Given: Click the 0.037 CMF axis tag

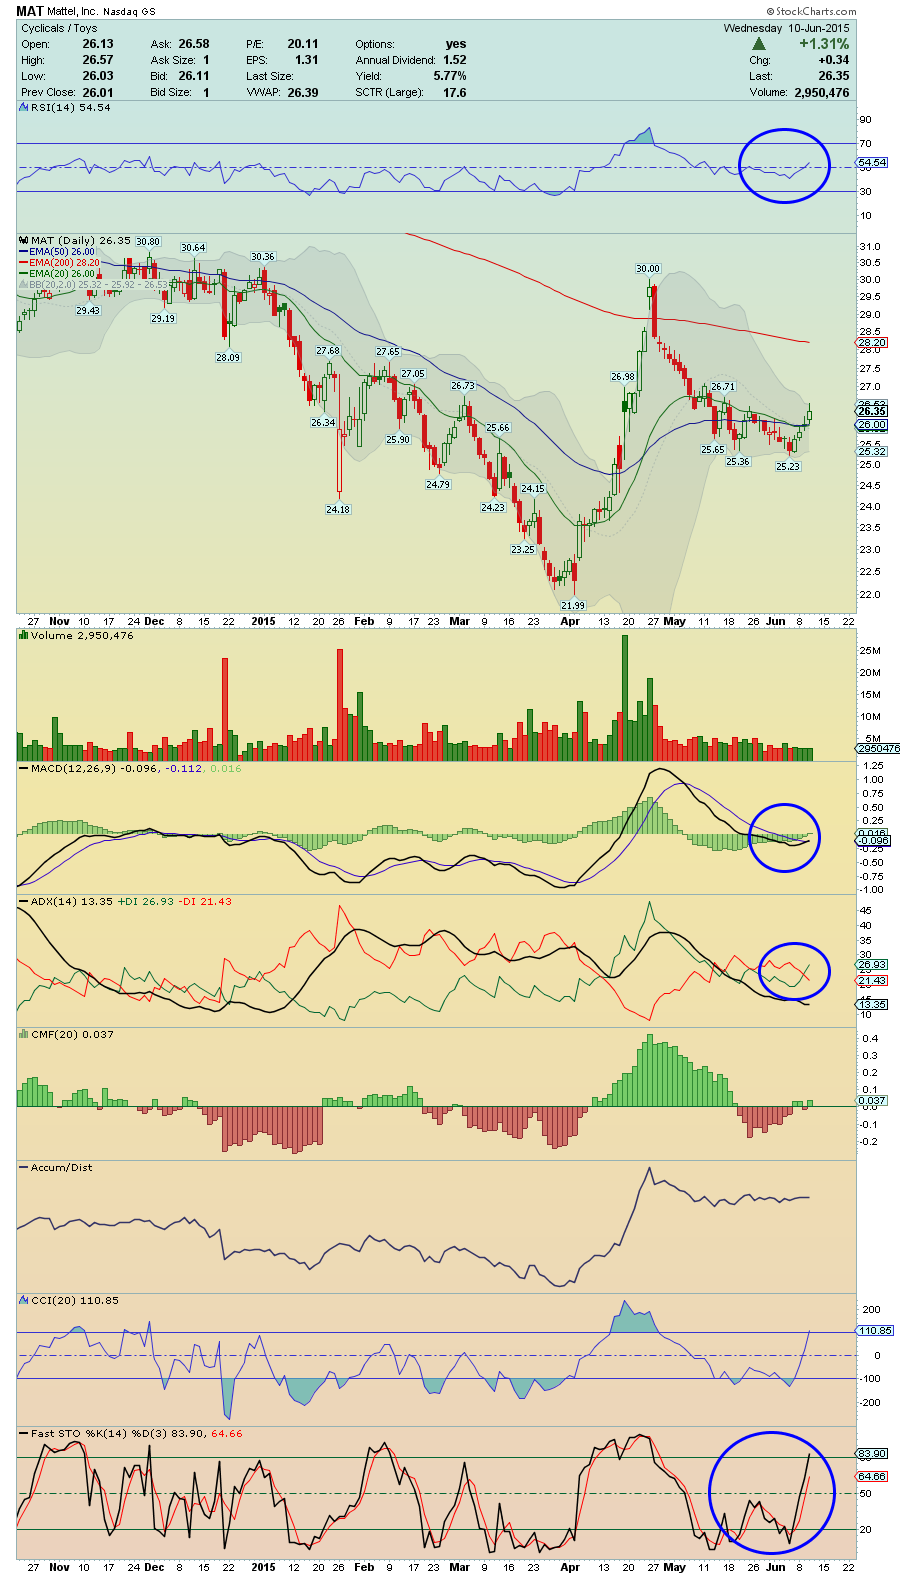Looking at the screenshot, I should click(x=872, y=1100).
